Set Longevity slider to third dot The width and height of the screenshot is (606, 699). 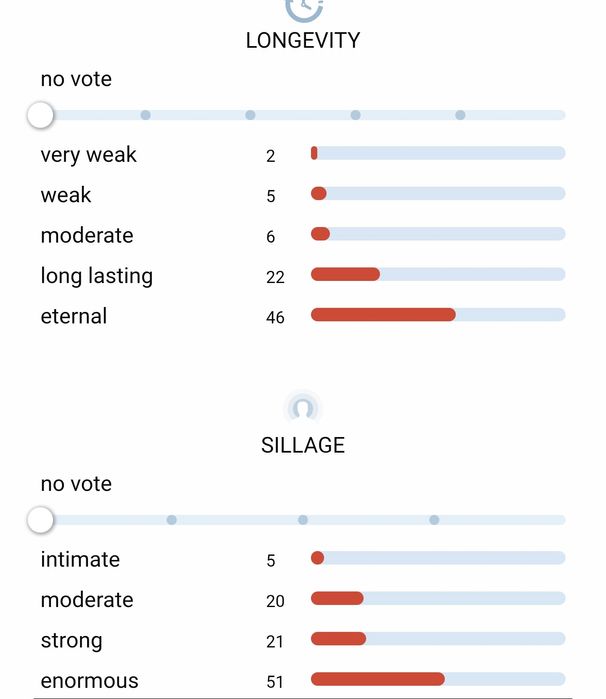(x=355, y=115)
